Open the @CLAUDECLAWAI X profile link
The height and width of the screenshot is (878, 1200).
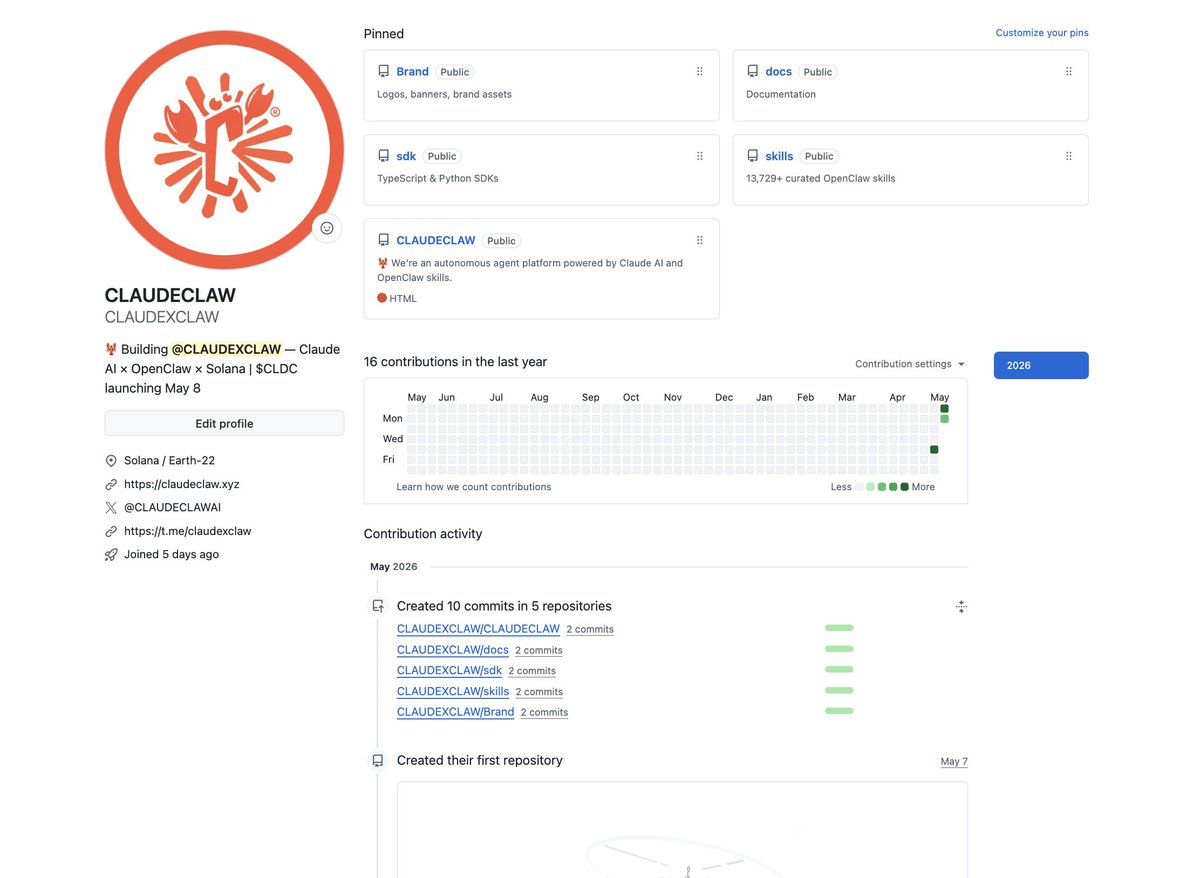[x=172, y=508]
